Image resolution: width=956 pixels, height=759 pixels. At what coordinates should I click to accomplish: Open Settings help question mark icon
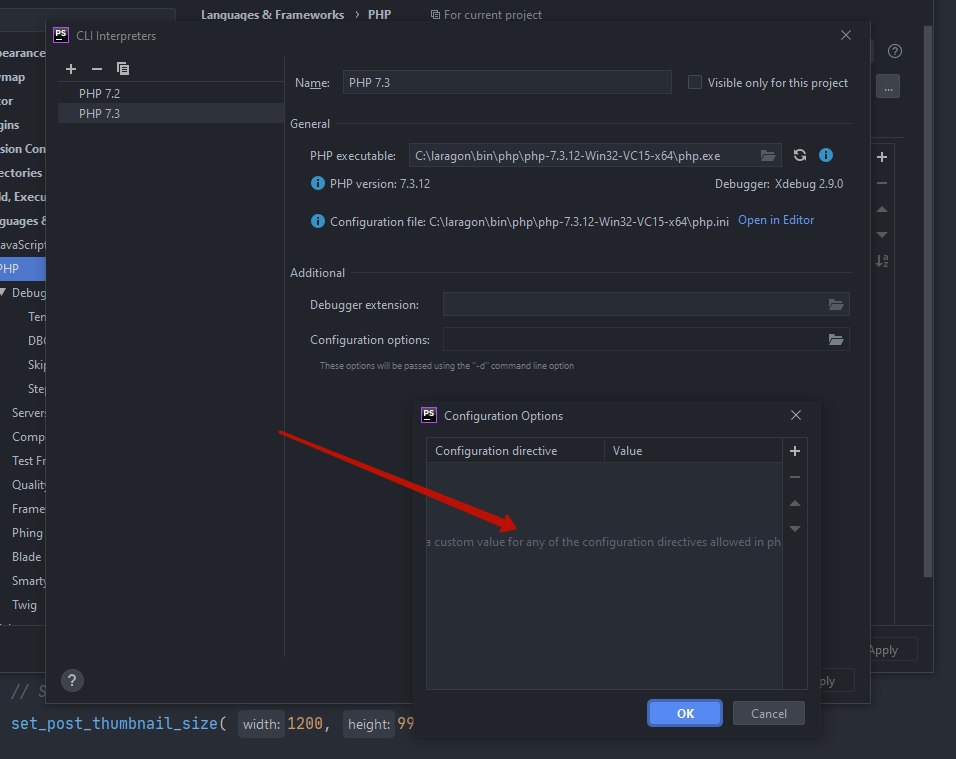pyautogui.click(x=894, y=51)
